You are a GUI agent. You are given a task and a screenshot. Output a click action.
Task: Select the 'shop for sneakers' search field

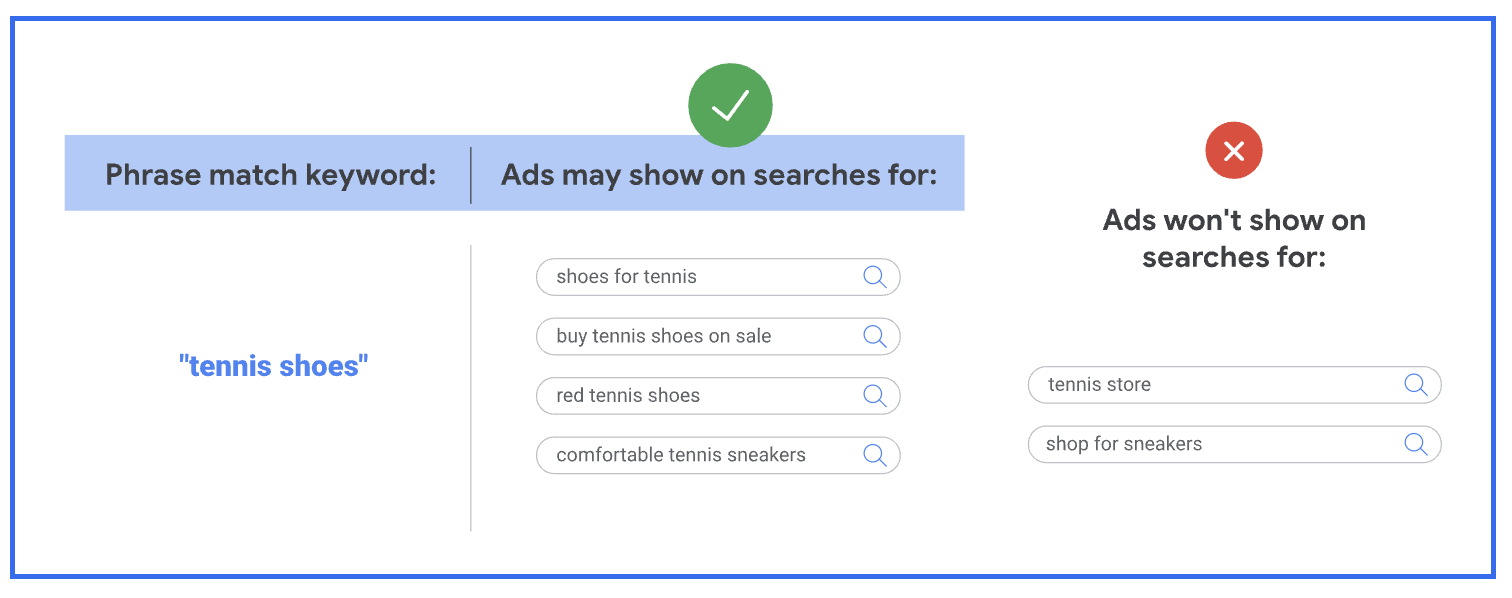1234,444
